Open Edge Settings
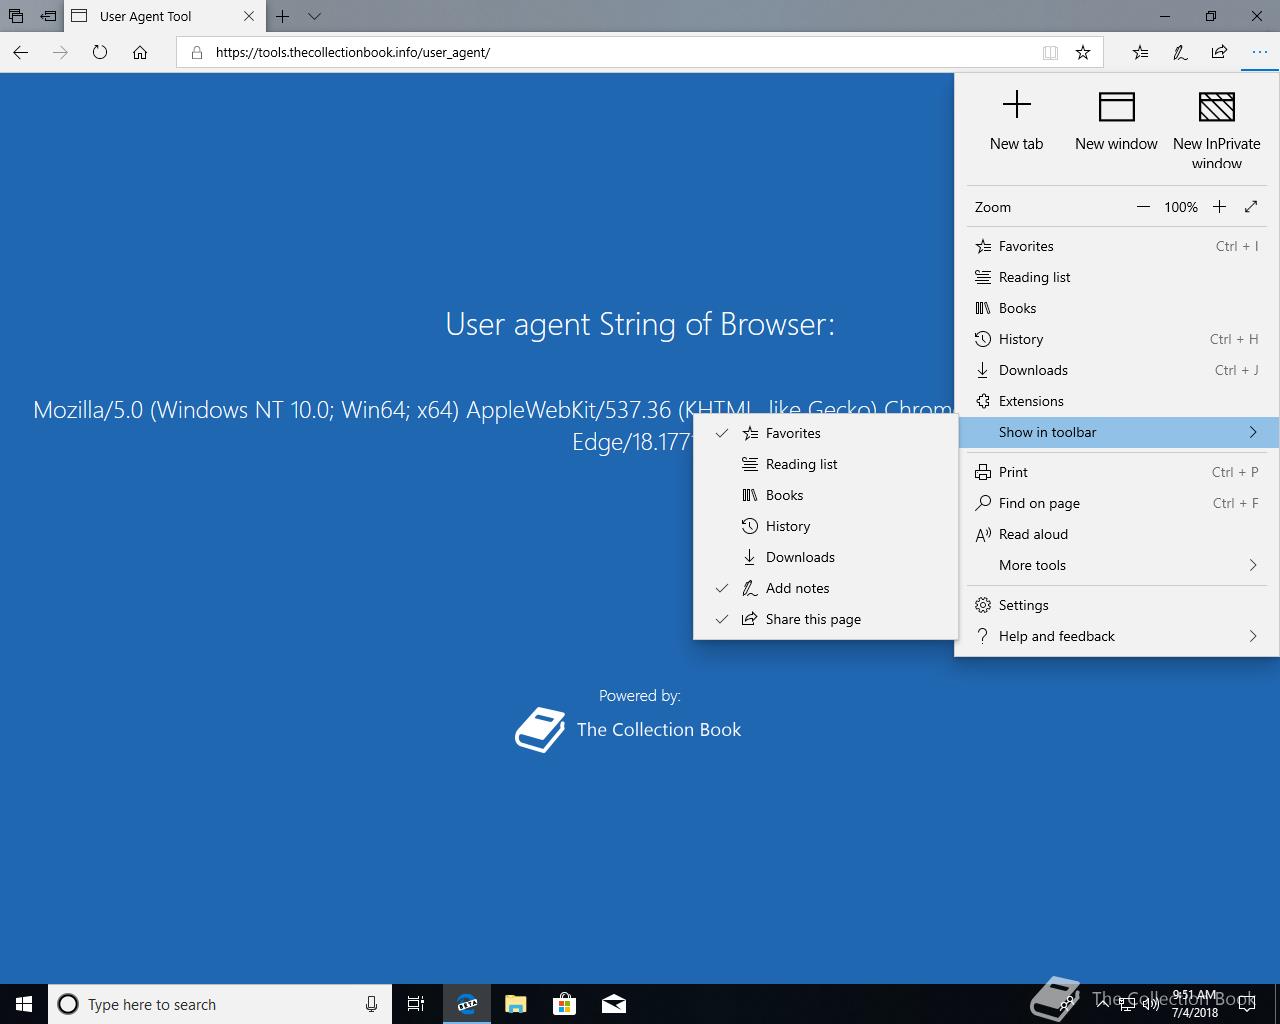1280x1024 pixels. click(x=1117, y=605)
